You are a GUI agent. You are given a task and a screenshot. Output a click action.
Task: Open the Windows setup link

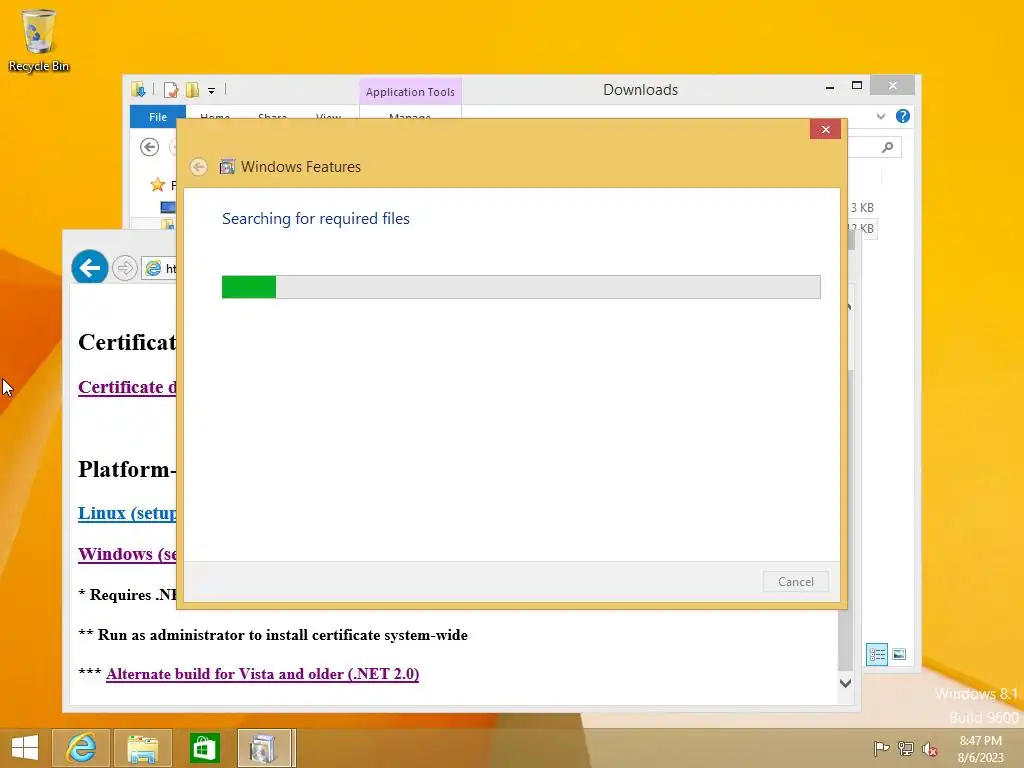pyautogui.click(x=127, y=554)
